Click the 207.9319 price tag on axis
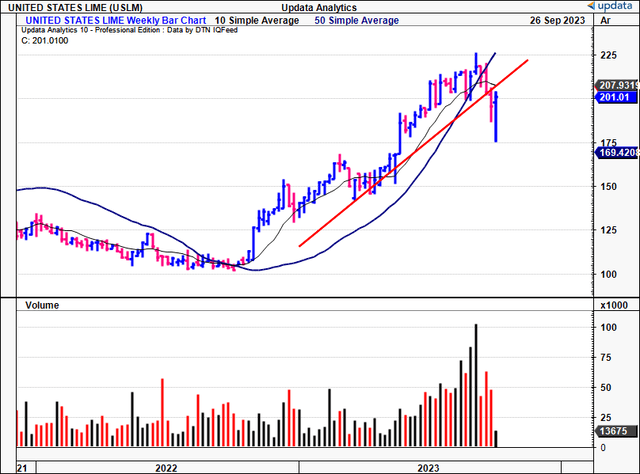This screenshot has height=474, width=640. pyautogui.click(x=617, y=85)
